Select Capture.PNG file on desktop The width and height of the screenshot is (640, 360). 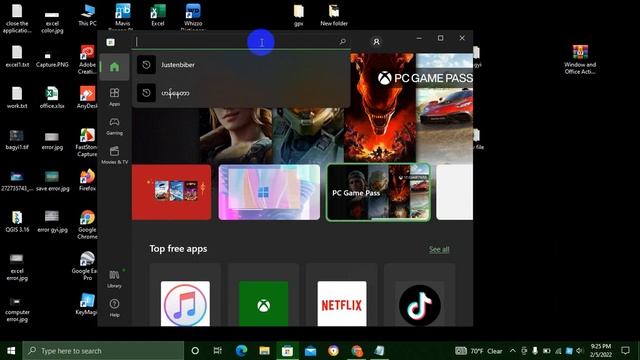tap(52, 57)
